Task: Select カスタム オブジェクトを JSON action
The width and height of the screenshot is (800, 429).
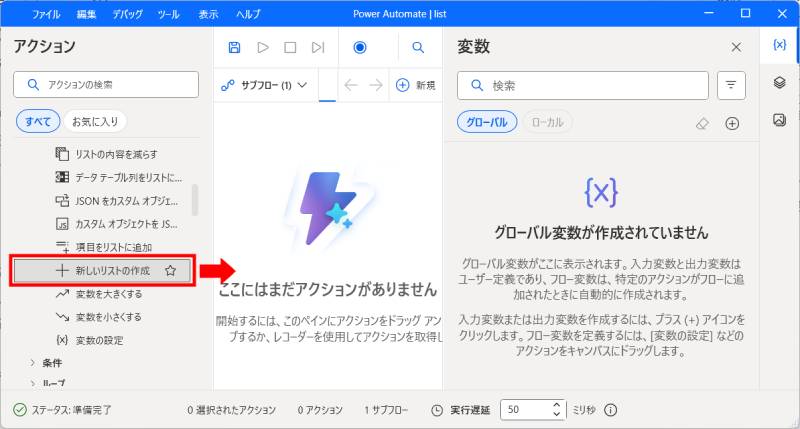Action: click(116, 224)
